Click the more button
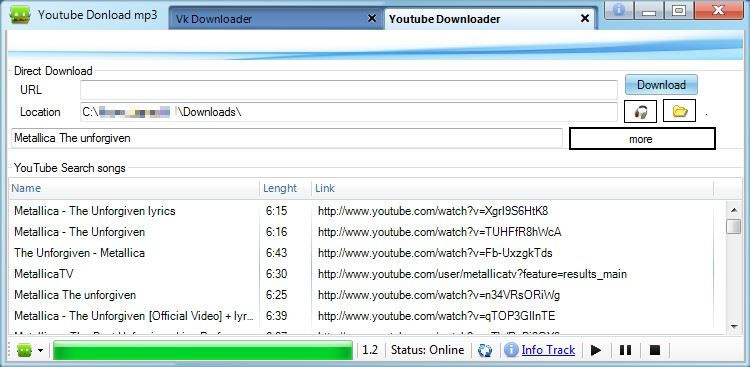Viewport: 750px width, 367px height. (x=642, y=139)
